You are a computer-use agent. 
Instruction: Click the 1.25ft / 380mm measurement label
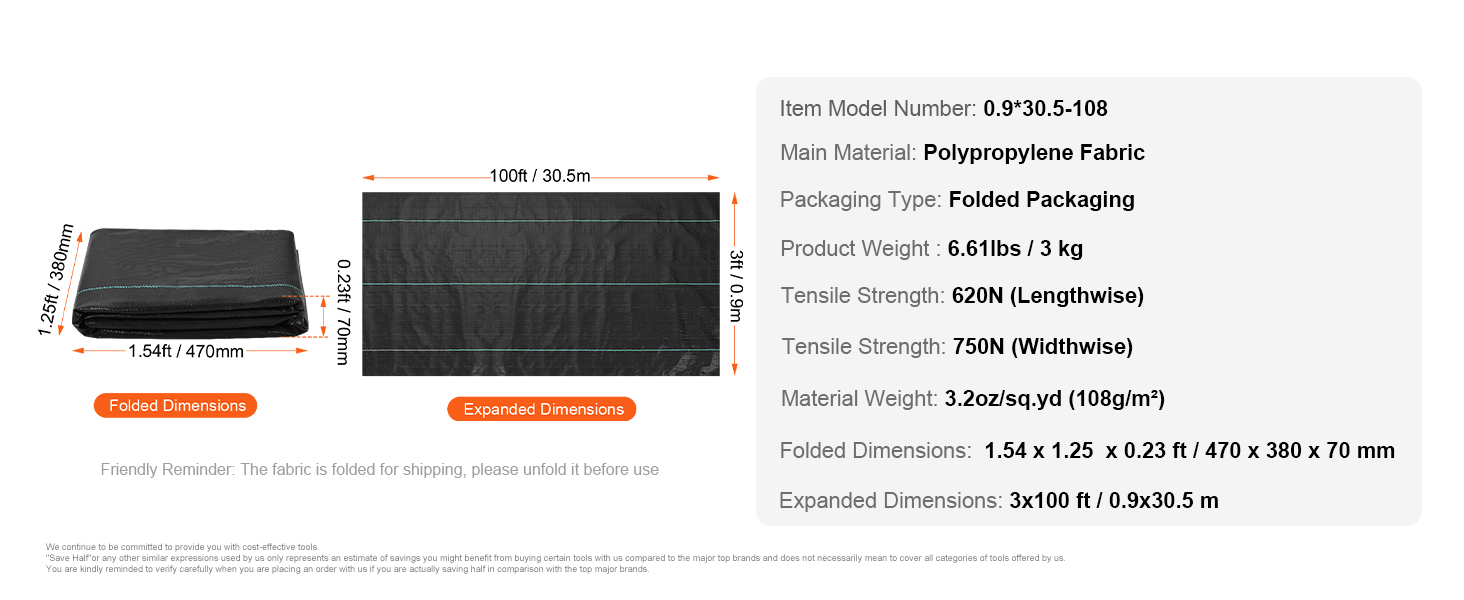click(57, 280)
